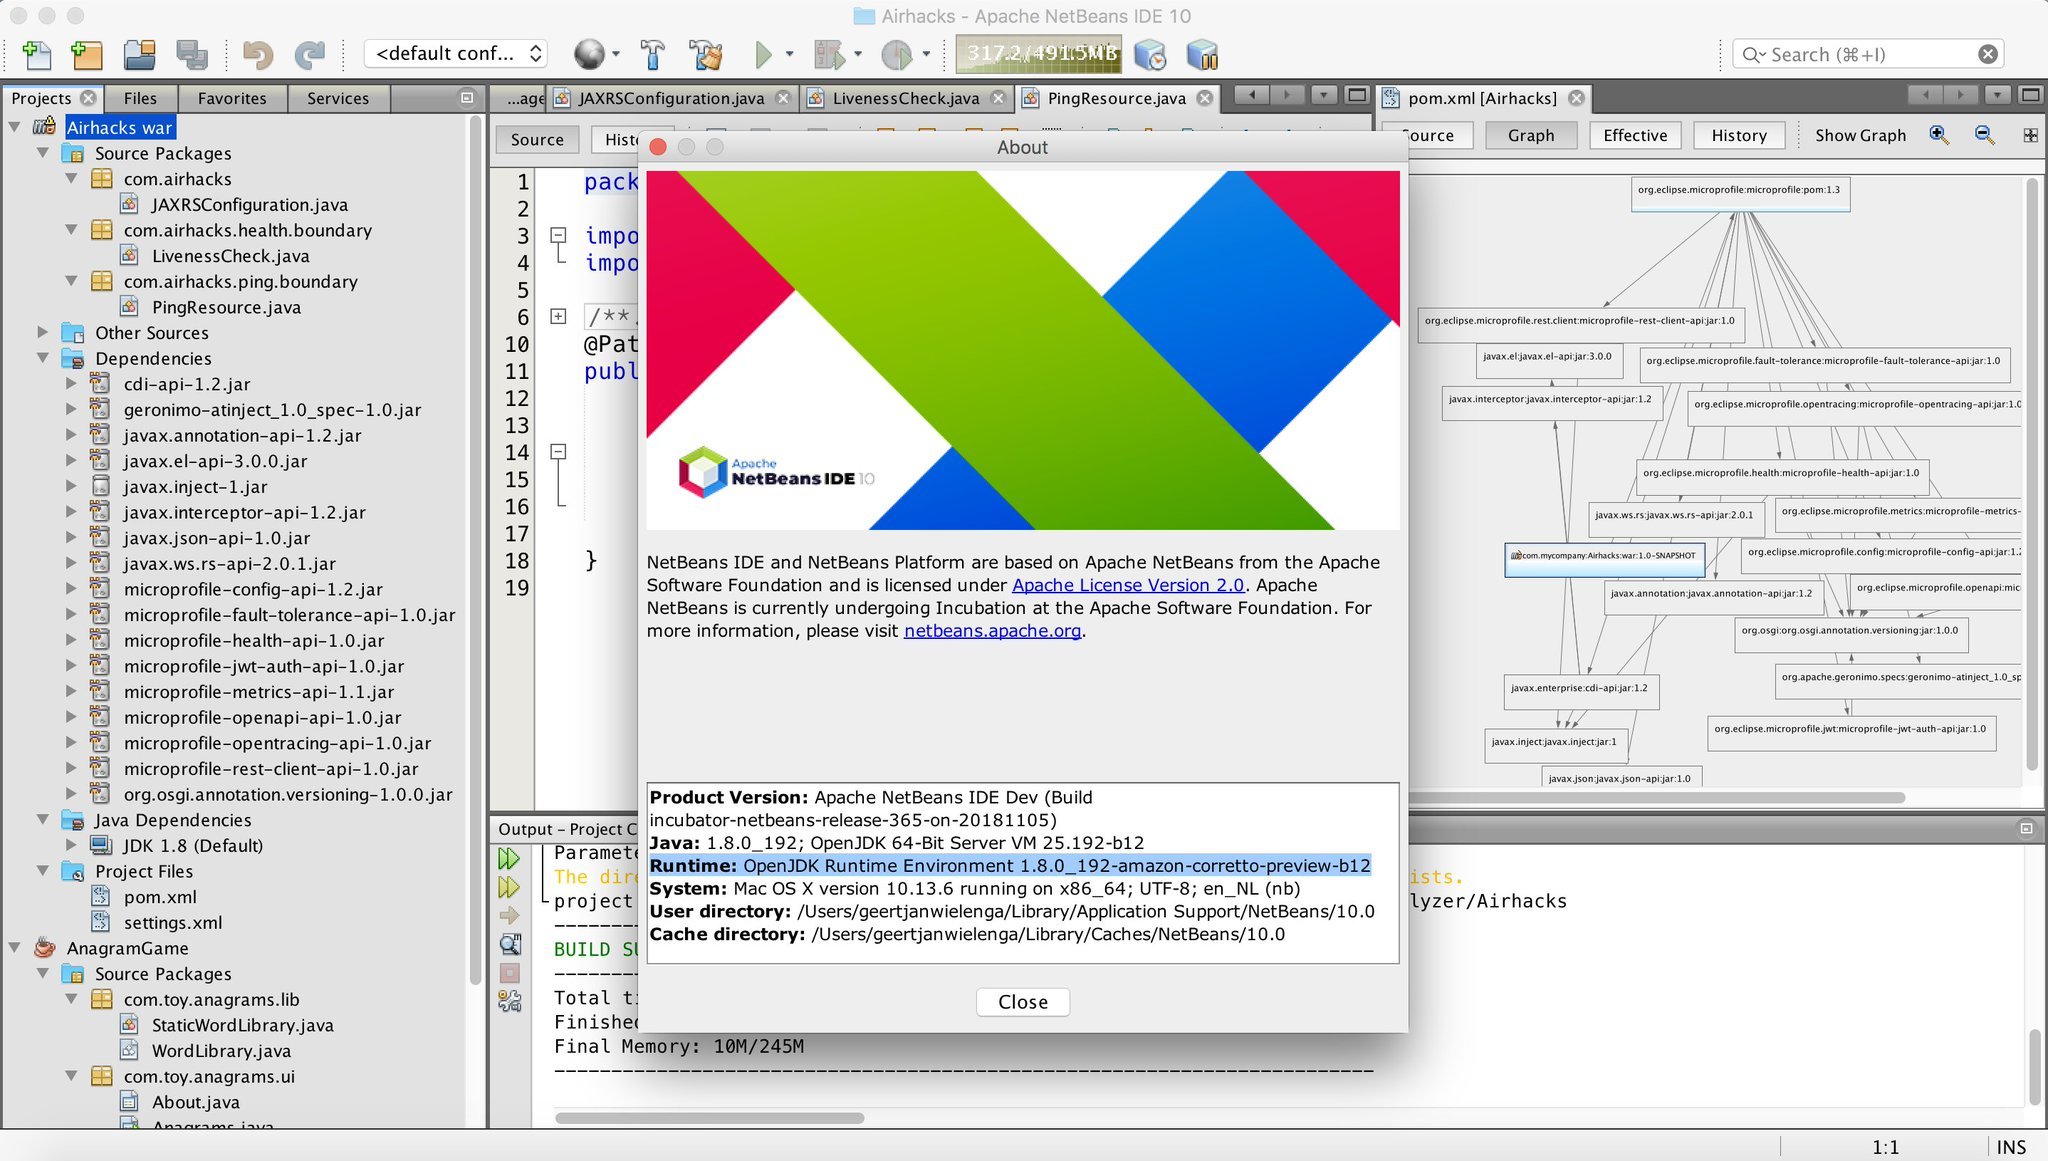Image resolution: width=2048 pixels, height=1161 pixels.
Task: Close the pom.xml [Airhacks] tab
Action: coord(1577,98)
